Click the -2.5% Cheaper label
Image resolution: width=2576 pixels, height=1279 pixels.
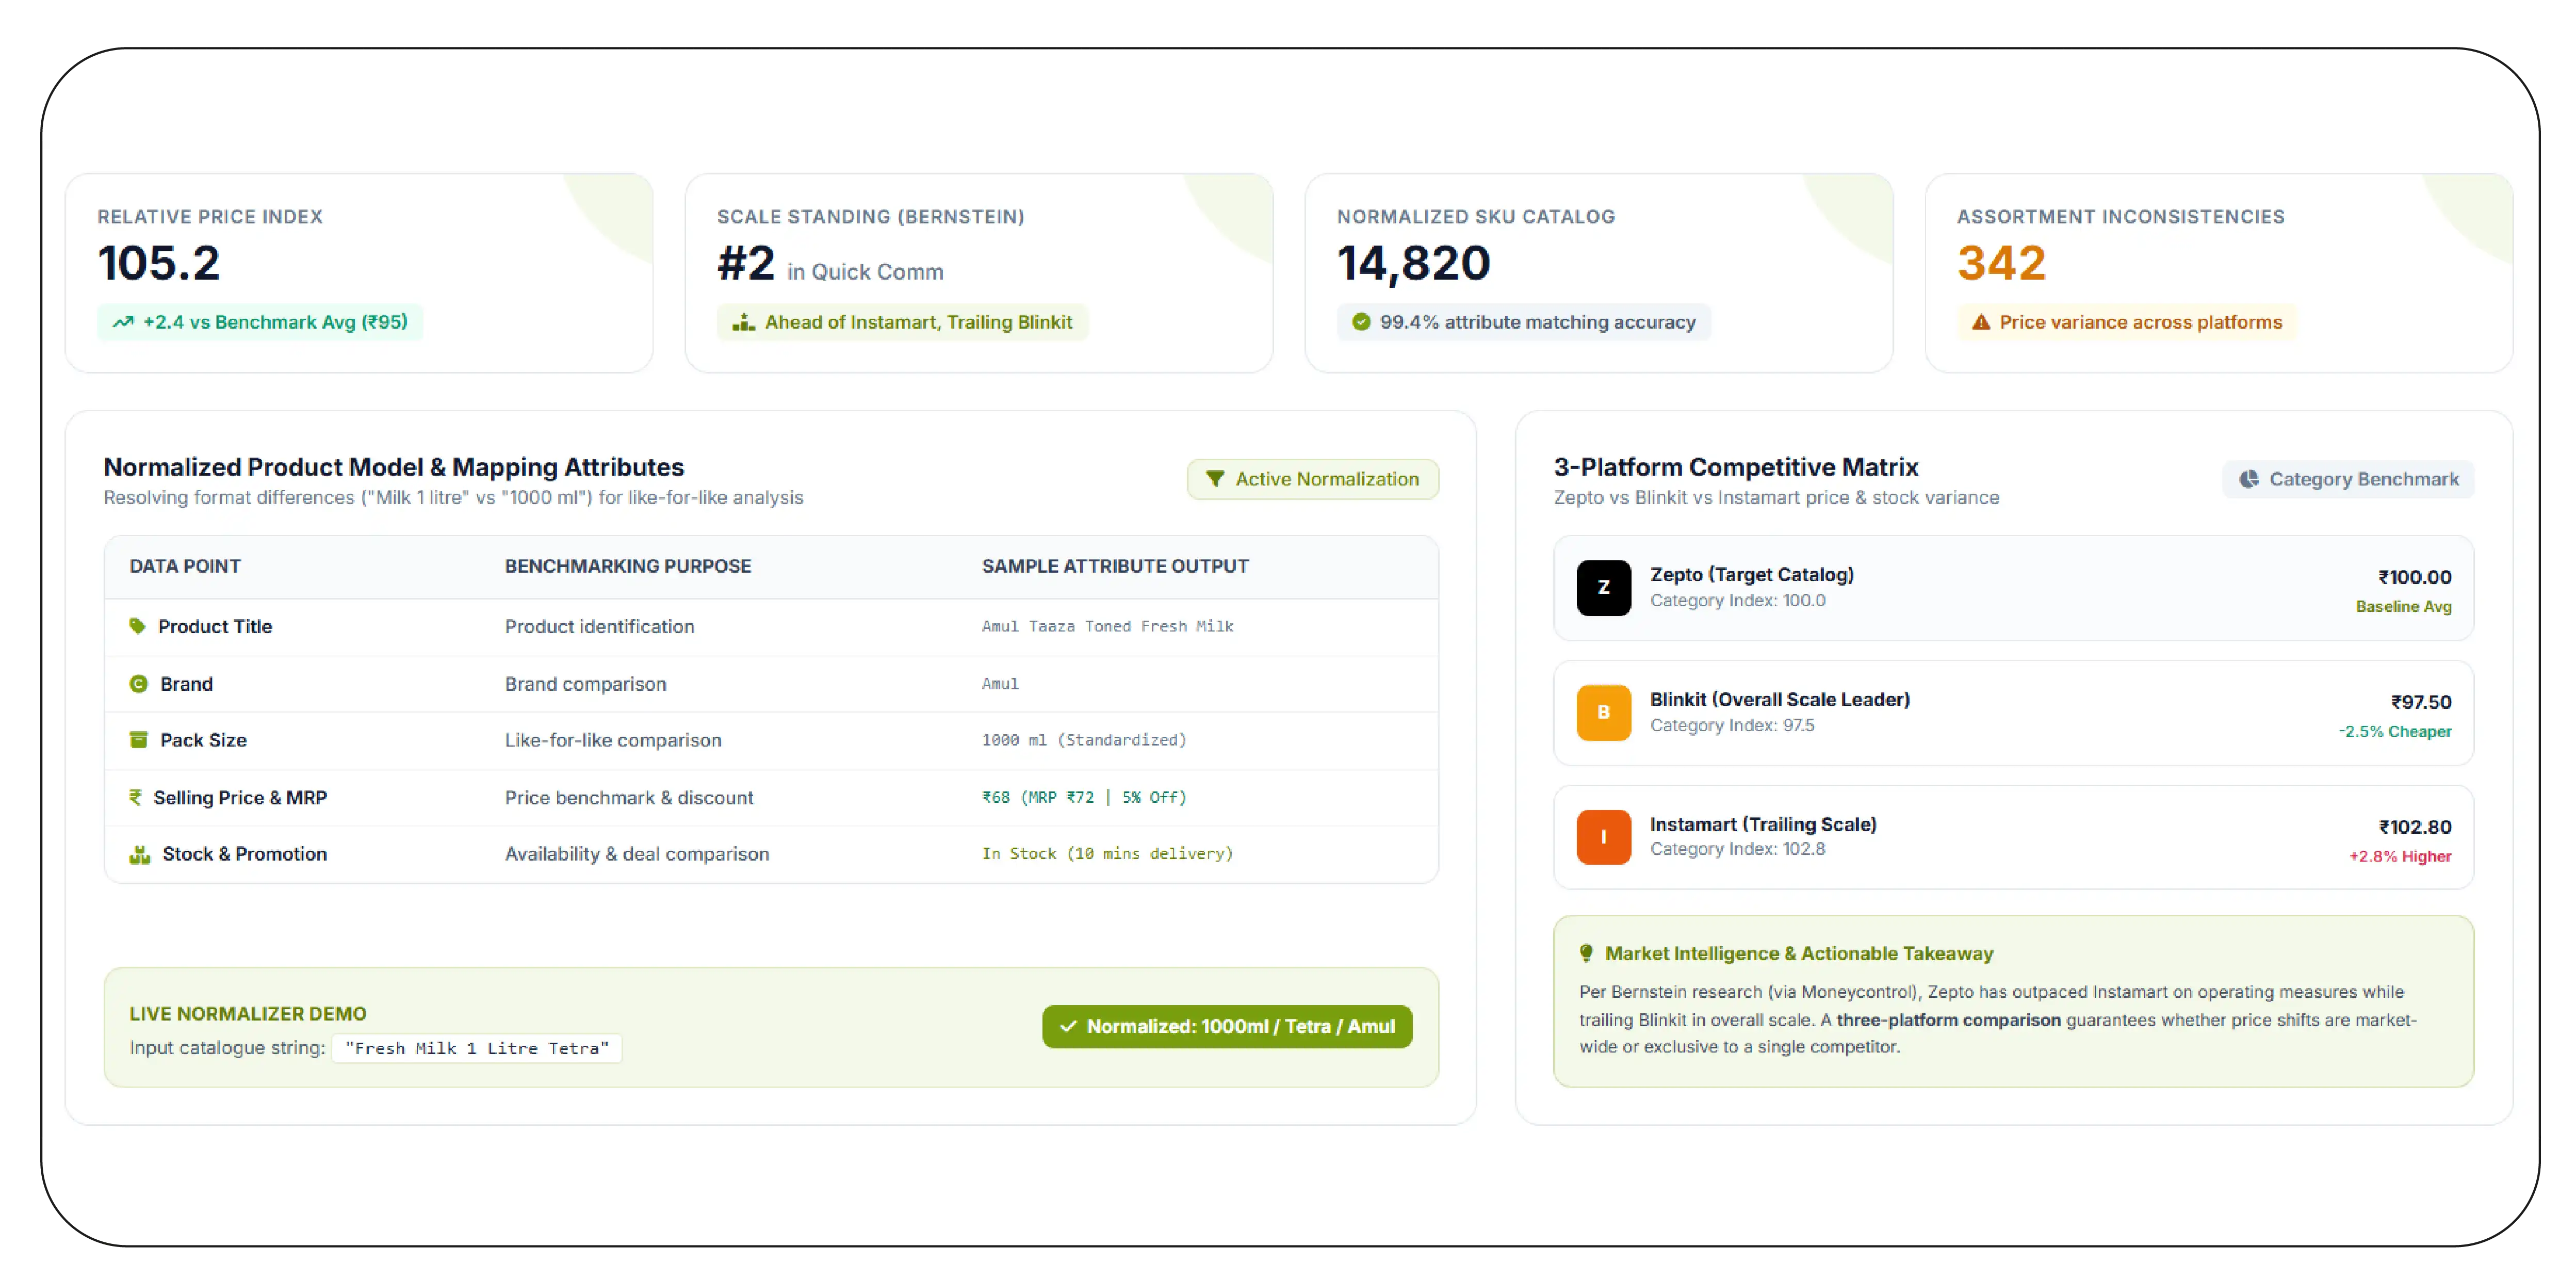pos(2395,731)
